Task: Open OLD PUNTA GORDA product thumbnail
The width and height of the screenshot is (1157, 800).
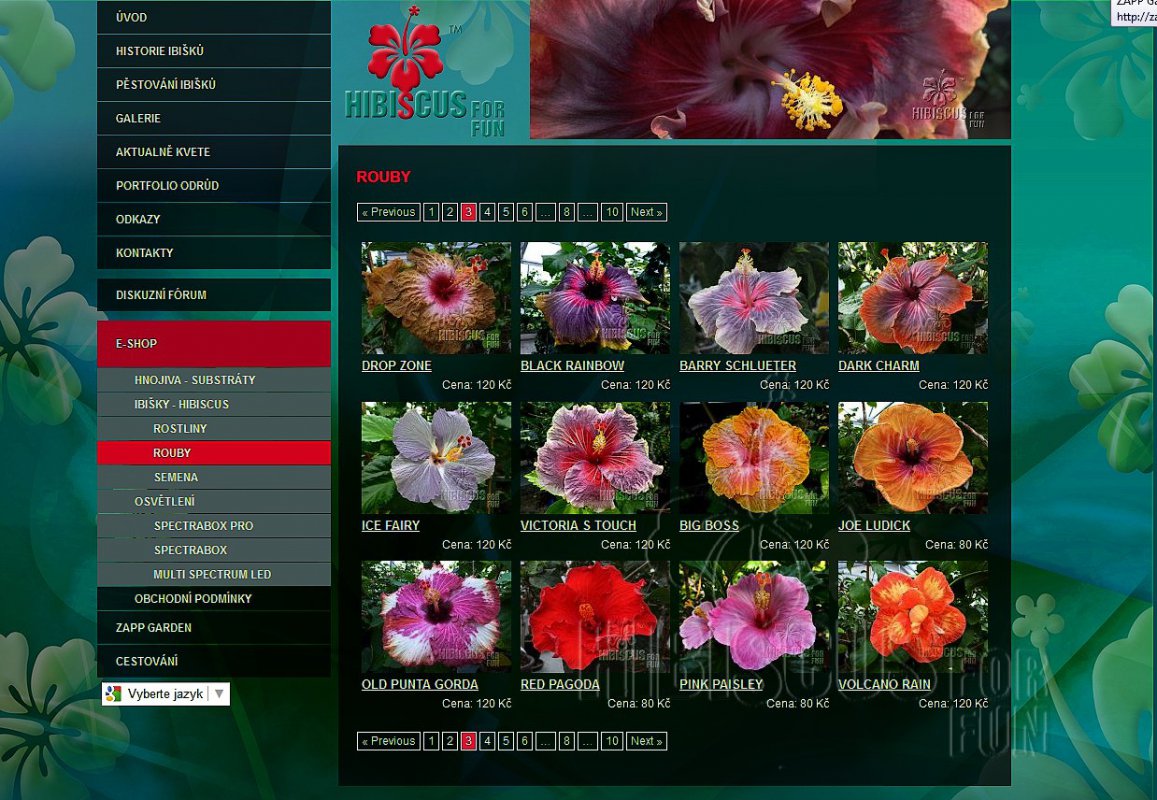Action: (436, 617)
